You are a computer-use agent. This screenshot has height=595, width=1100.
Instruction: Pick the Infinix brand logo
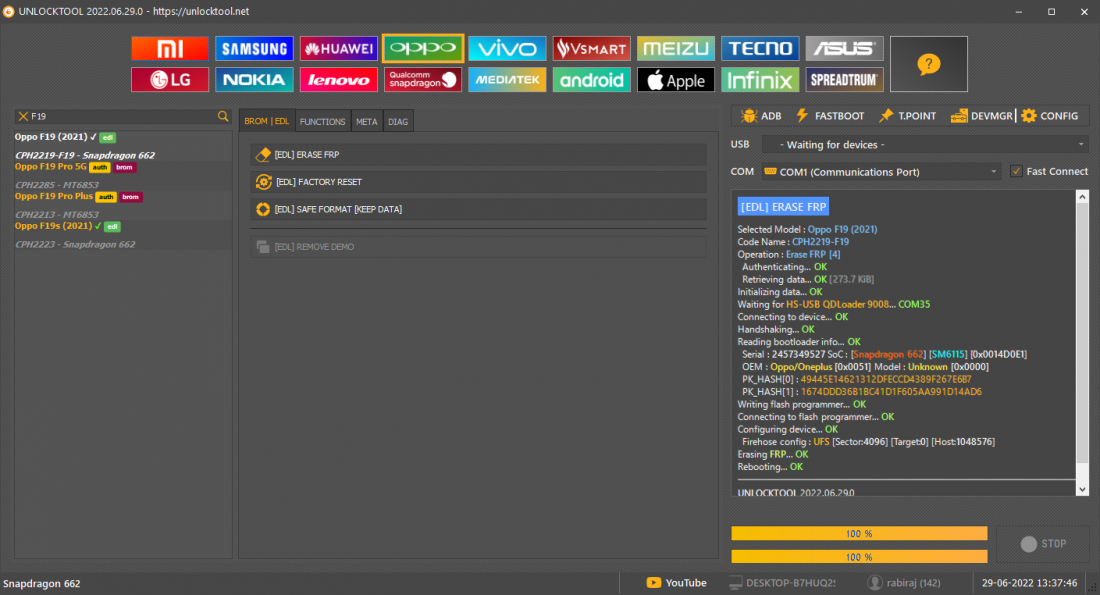(x=760, y=79)
